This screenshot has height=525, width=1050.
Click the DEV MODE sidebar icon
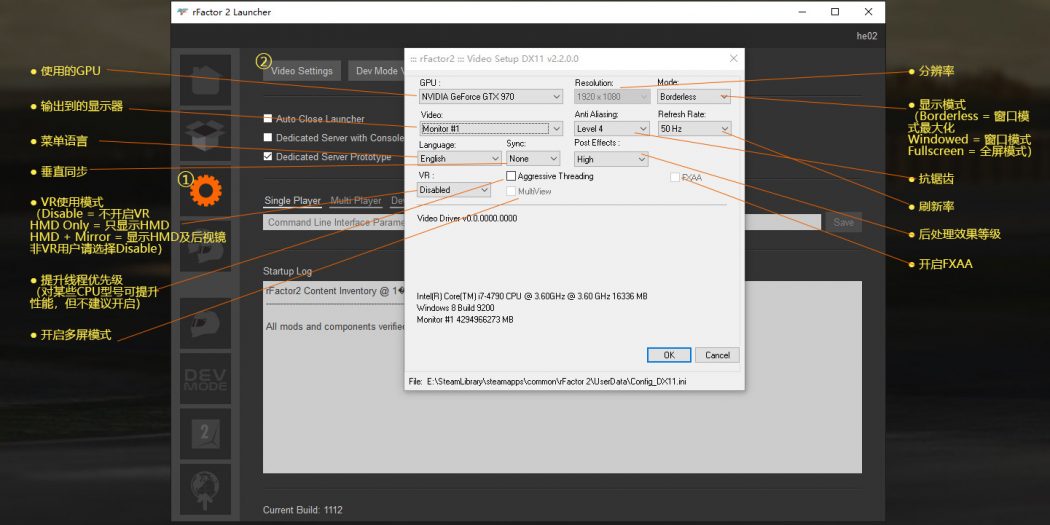205,379
